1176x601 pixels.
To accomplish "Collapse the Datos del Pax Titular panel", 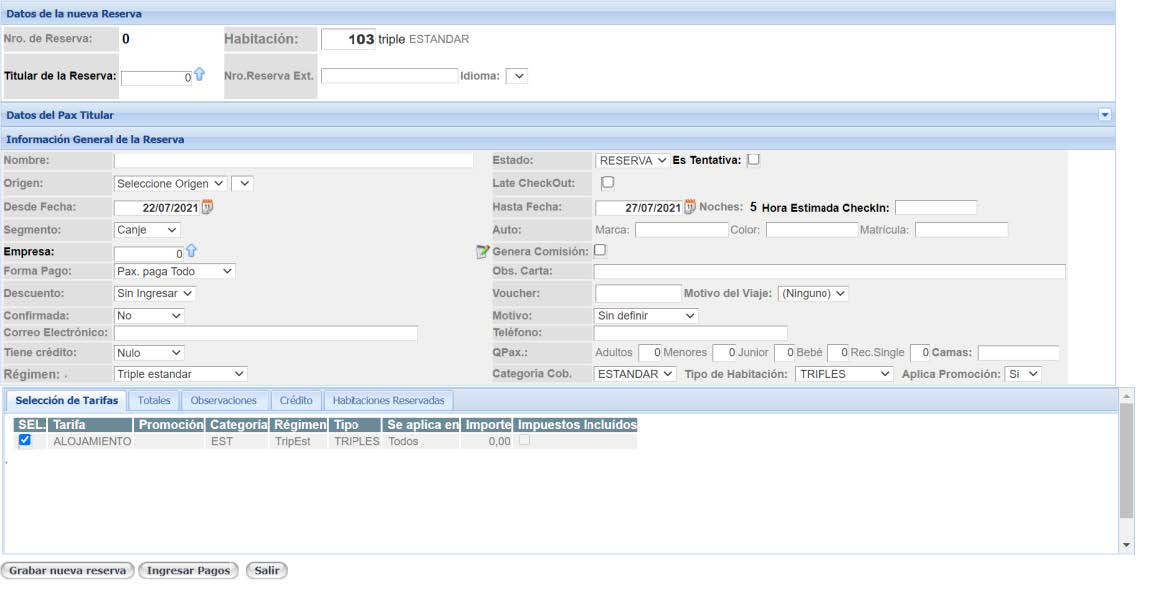I will pos(1105,115).
